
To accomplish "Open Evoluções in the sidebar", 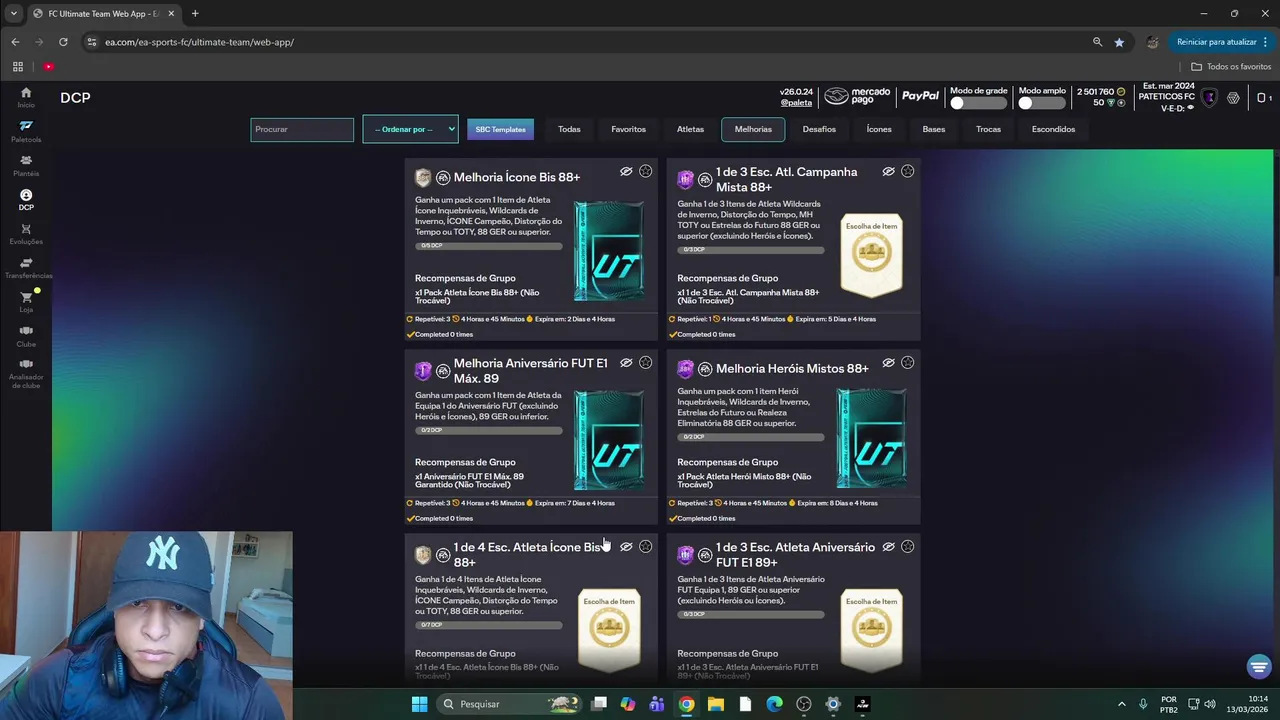I will click(x=26, y=233).
